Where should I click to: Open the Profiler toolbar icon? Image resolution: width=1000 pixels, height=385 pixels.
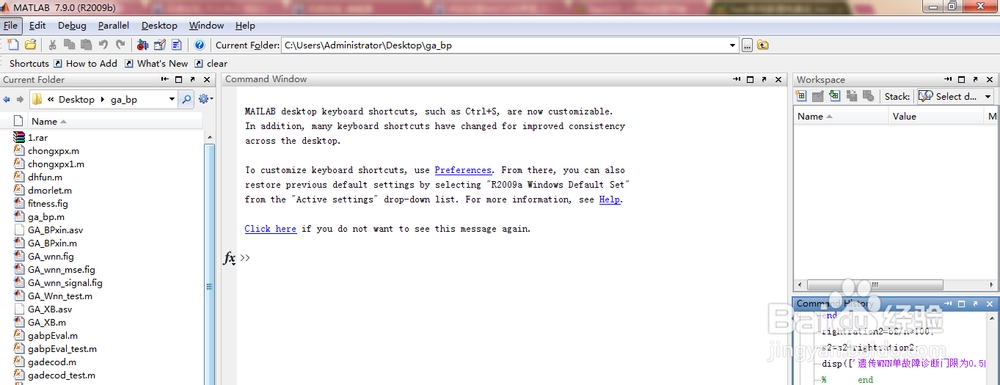coord(177,45)
